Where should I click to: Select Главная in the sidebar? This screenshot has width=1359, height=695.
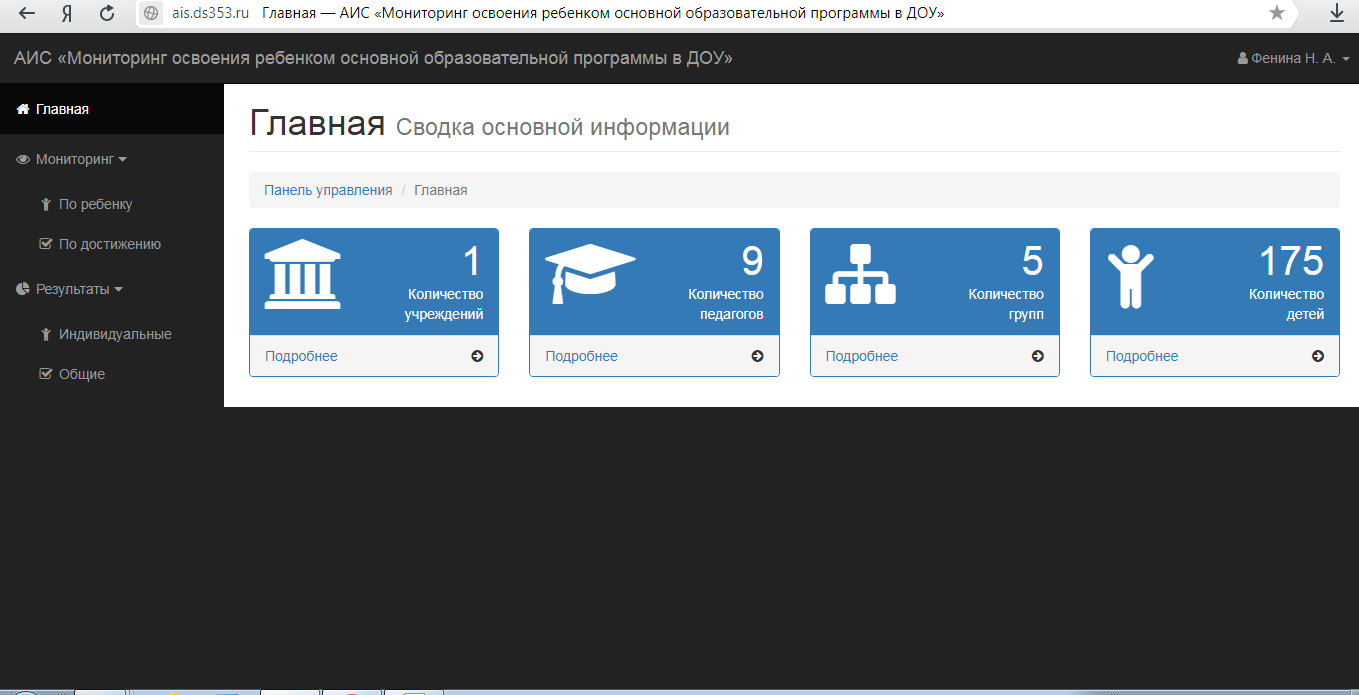(63, 108)
